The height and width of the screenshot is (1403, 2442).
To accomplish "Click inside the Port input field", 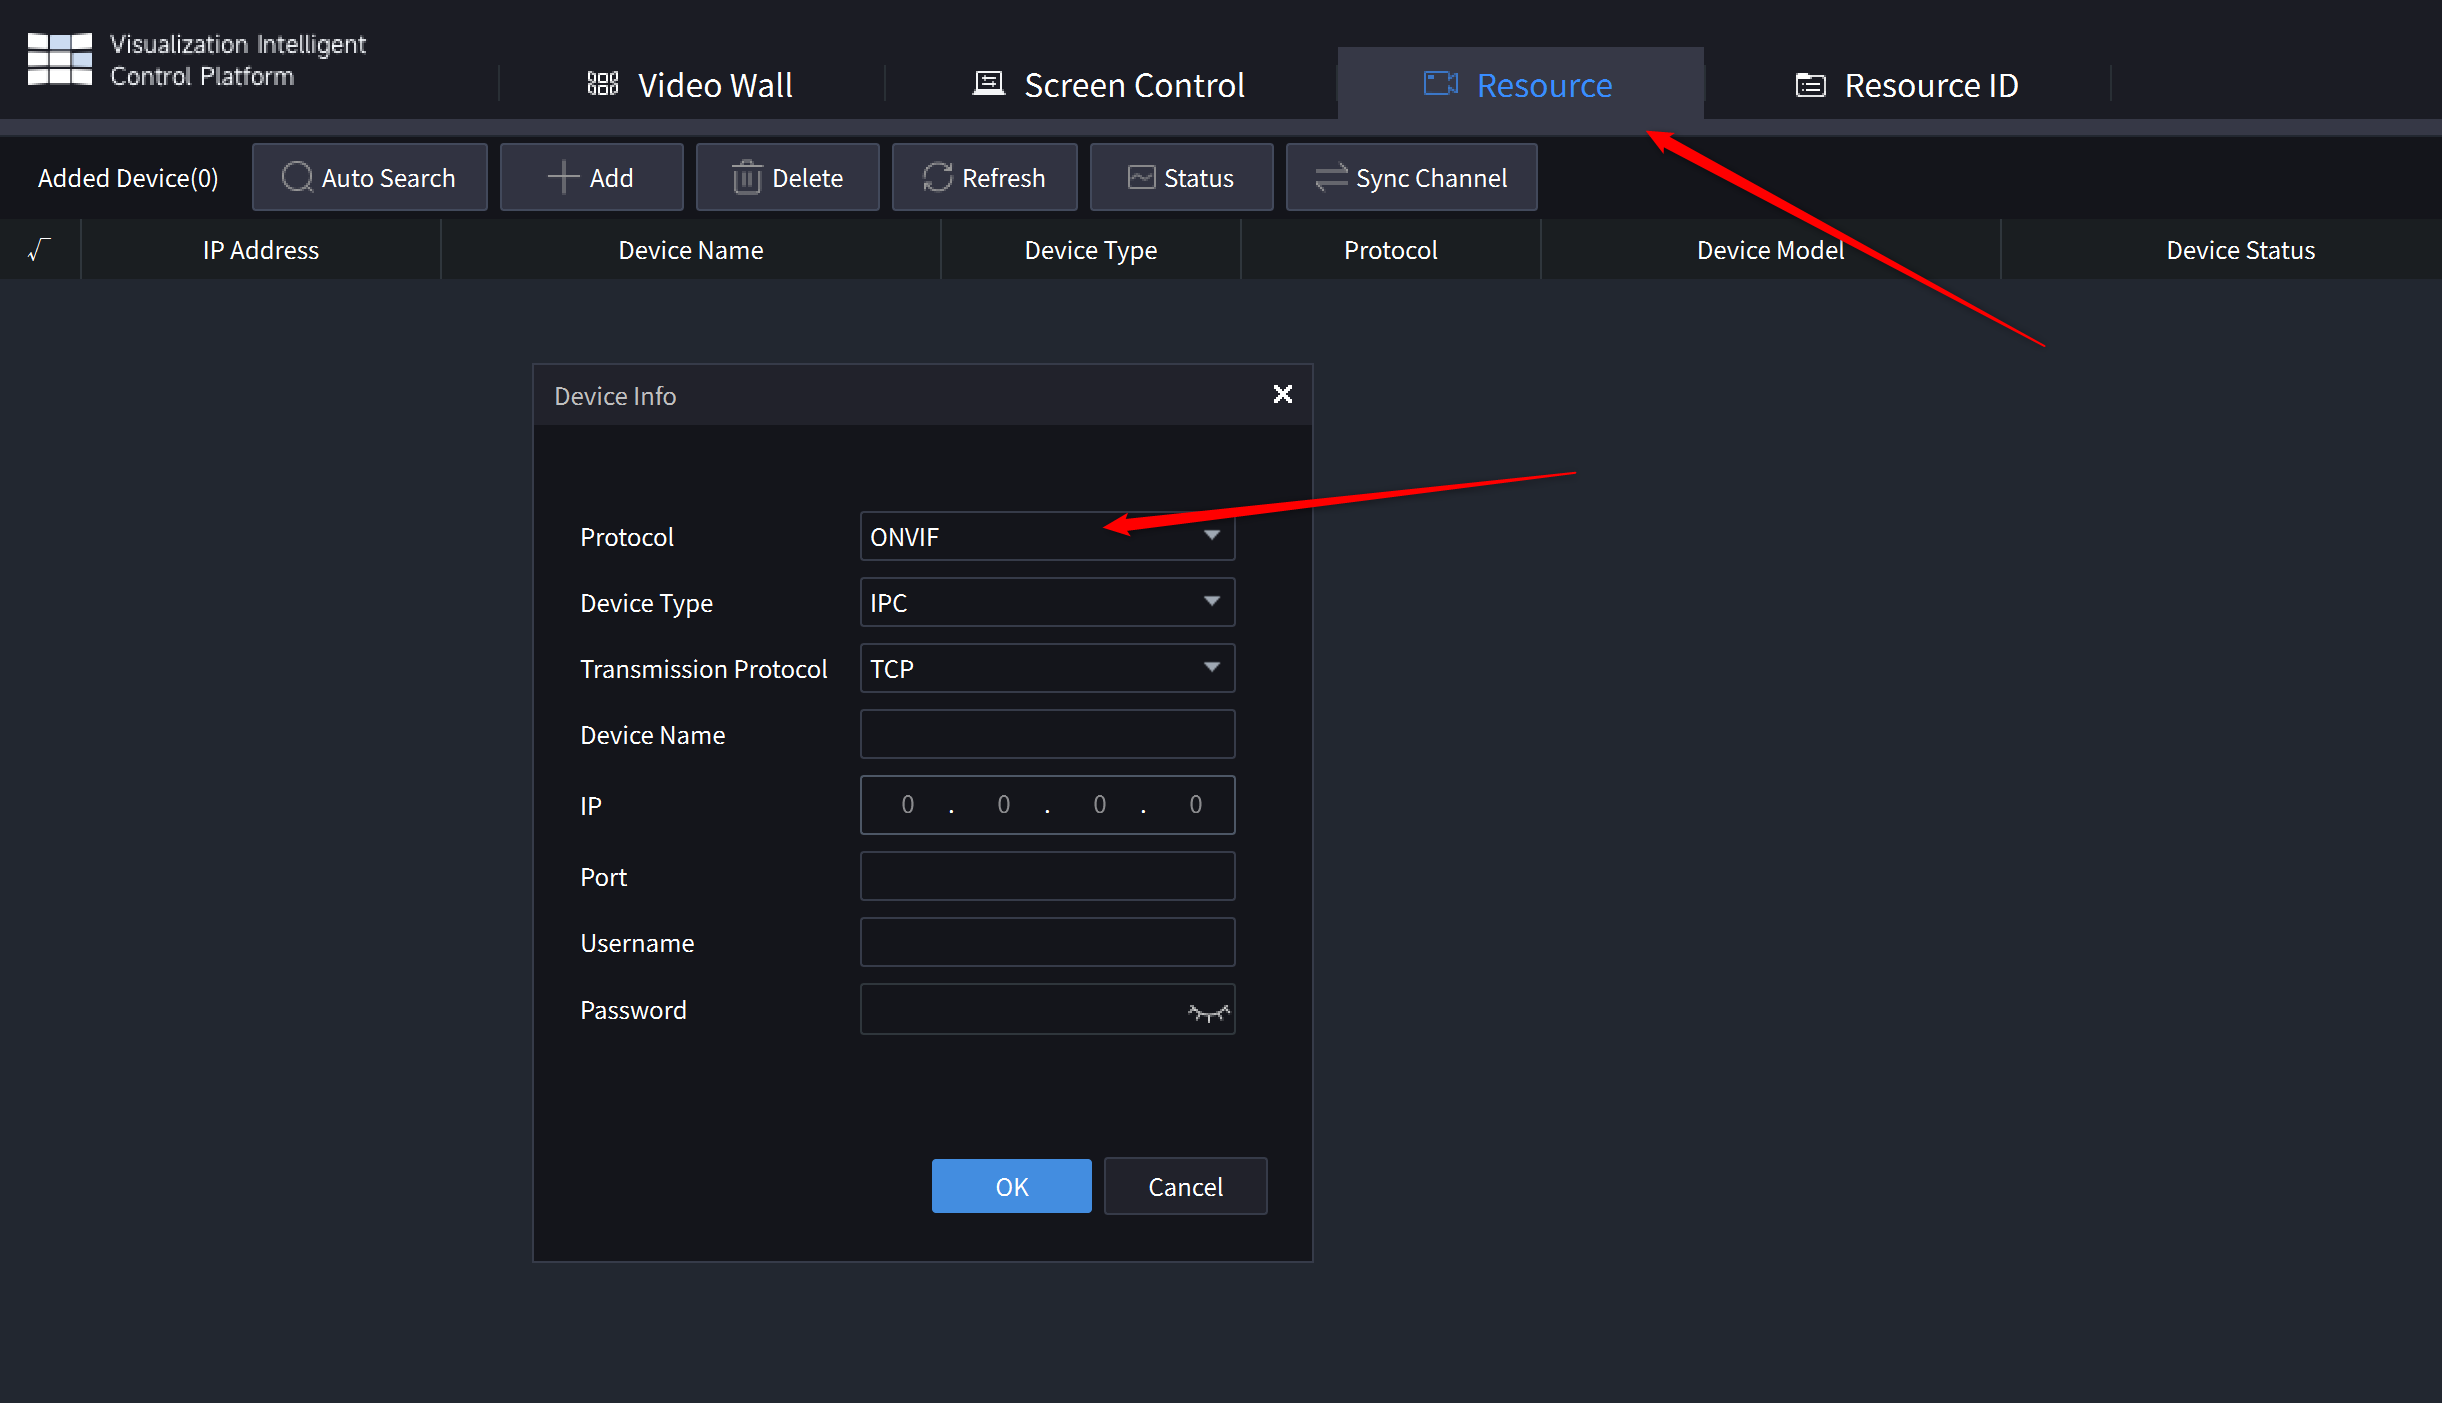I will tap(1046, 876).
